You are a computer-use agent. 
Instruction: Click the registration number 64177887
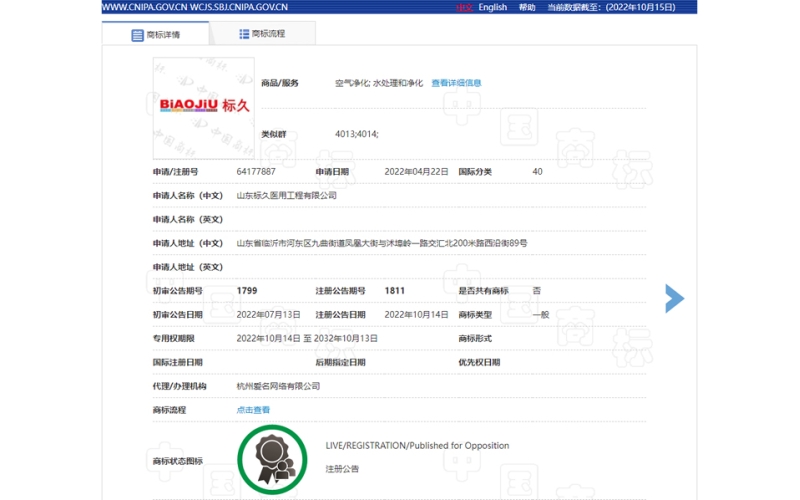coord(256,172)
